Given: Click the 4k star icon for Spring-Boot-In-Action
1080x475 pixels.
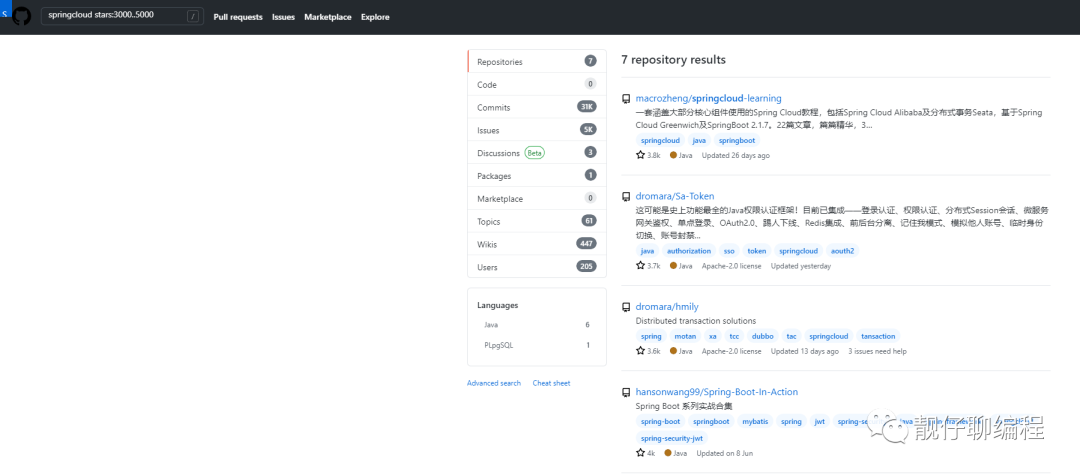Looking at the screenshot, I should [x=641, y=453].
